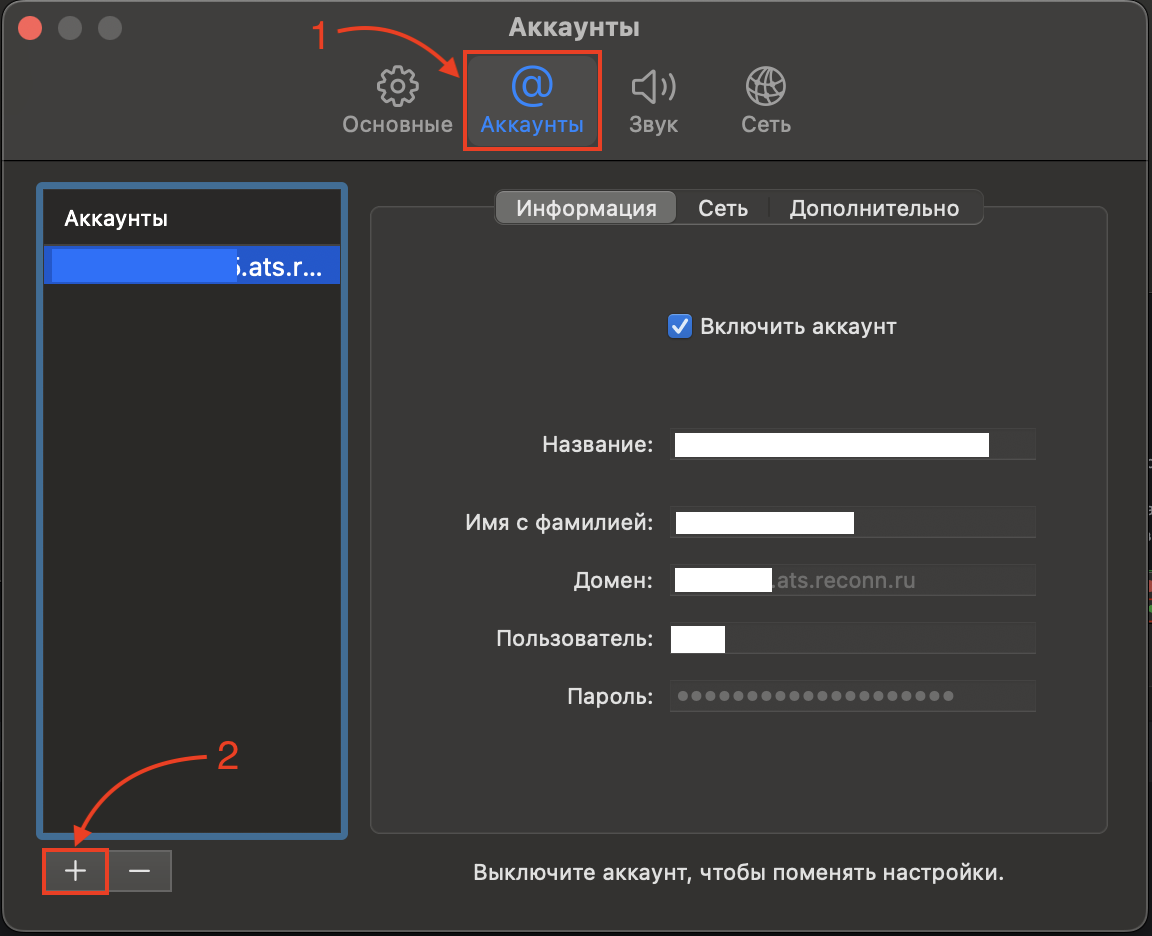Switch to the Сеть segment tab in account panel

pyautogui.click(x=722, y=208)
